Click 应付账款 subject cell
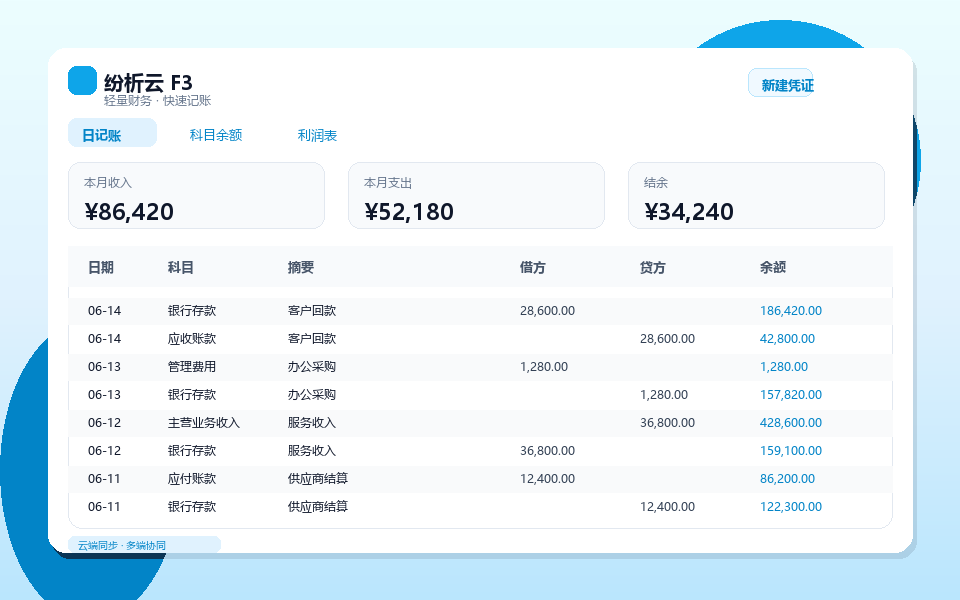The image size is (960, 600). click(x=192, y=479)
